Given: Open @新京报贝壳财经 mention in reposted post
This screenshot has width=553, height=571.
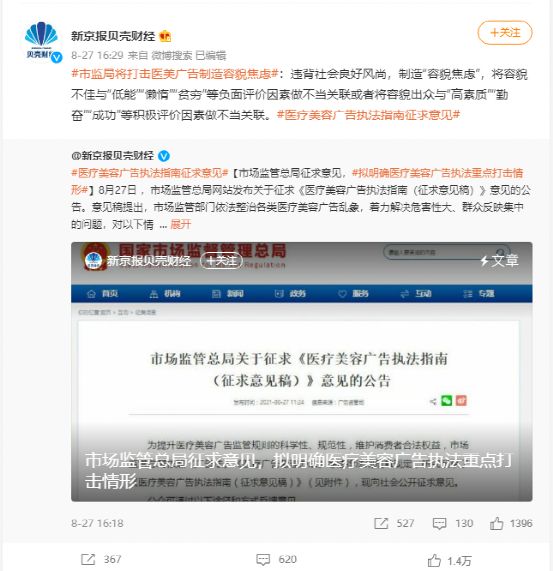Looking at the screenshot, I should coord(112,156).
